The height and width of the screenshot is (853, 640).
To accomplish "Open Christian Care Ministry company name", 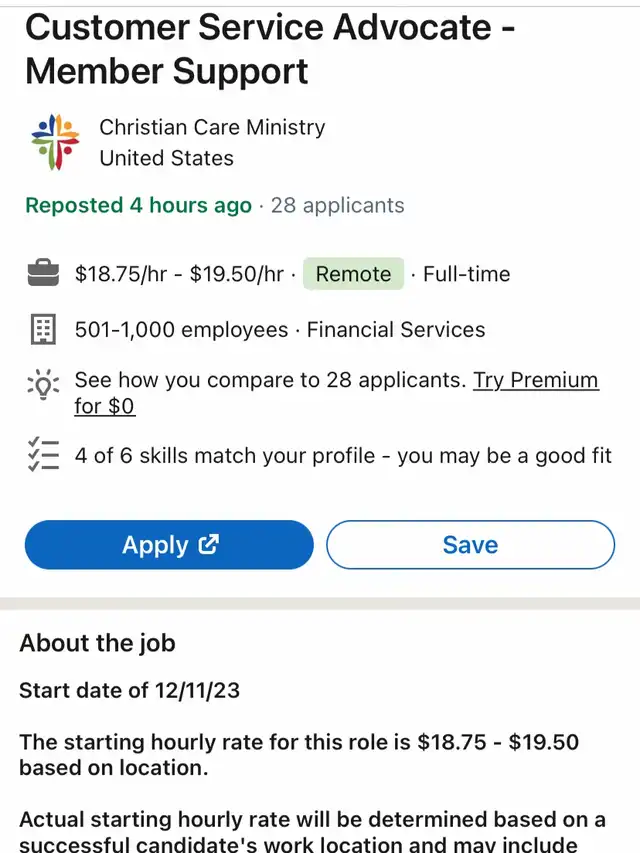I will click(212, 128).
